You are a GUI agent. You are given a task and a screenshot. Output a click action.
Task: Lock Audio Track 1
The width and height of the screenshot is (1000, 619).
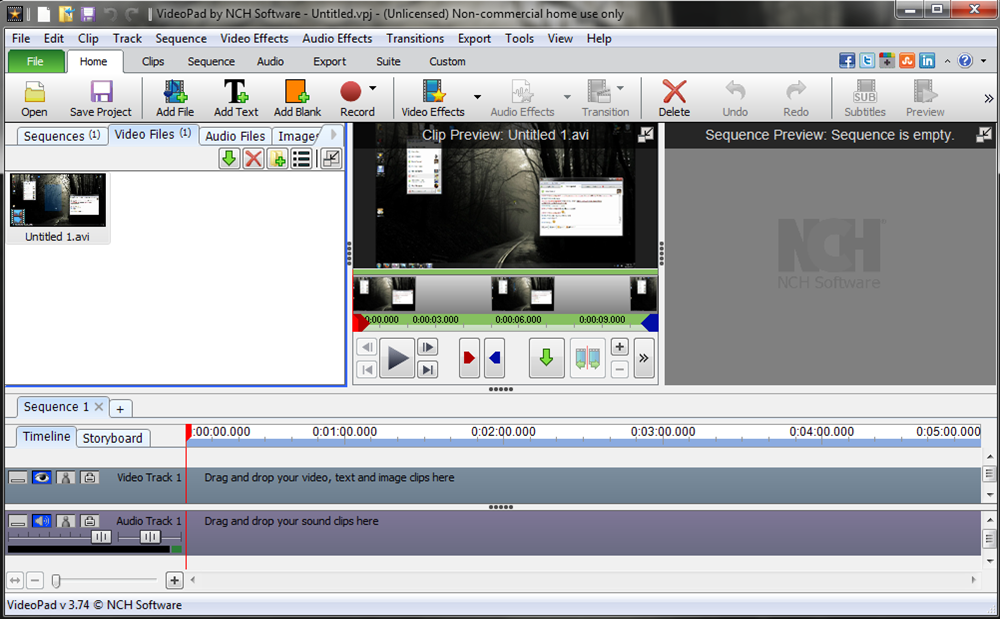point(89,521)
